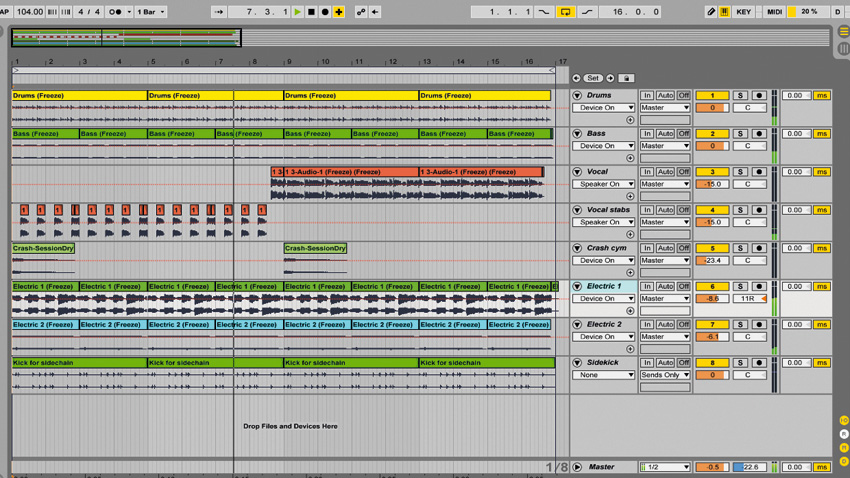Select first Crash-SessionDry clip
This screenshot has height=478, width=850.
coord(43,248)
